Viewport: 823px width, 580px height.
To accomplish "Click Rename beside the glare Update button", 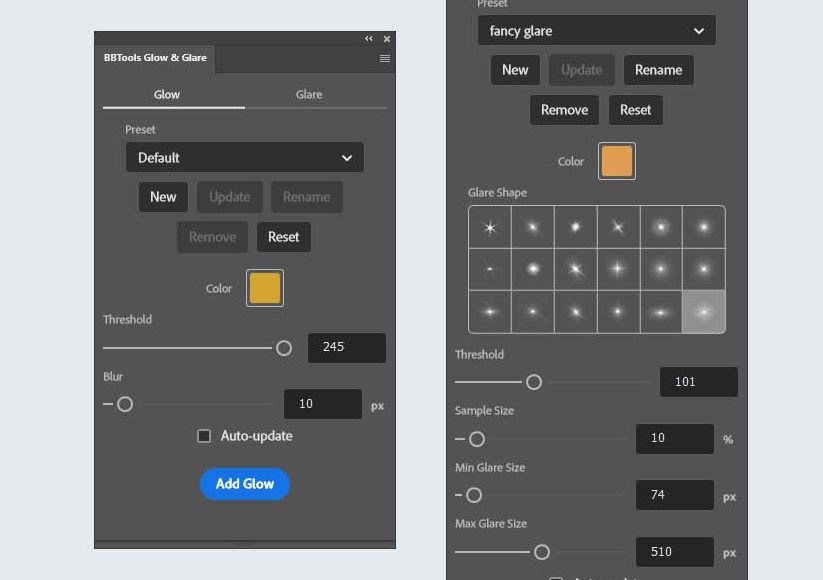I will pos(658,70).
